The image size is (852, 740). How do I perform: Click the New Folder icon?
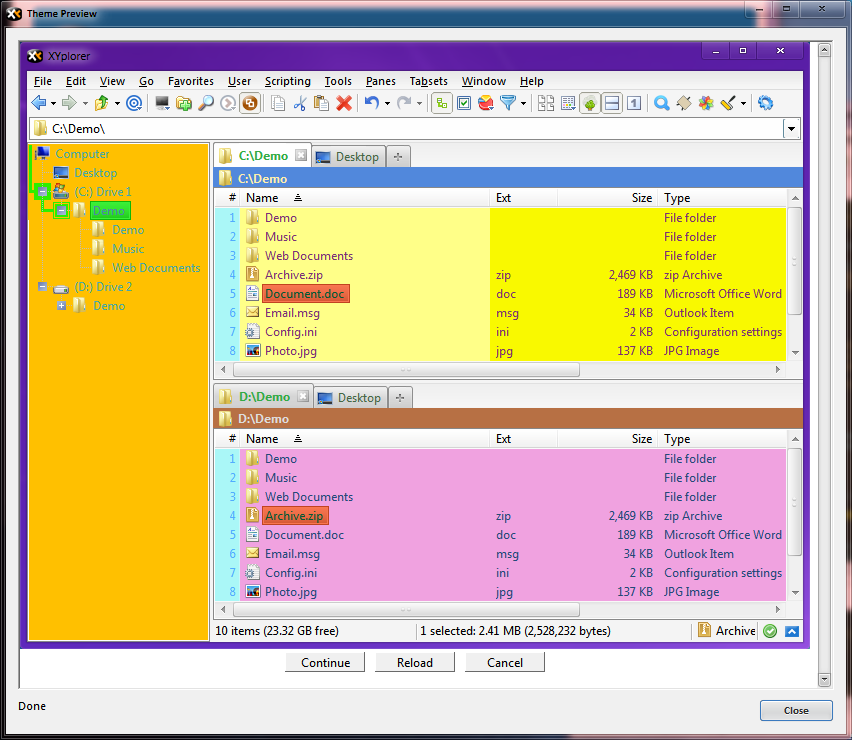[184, 103]
